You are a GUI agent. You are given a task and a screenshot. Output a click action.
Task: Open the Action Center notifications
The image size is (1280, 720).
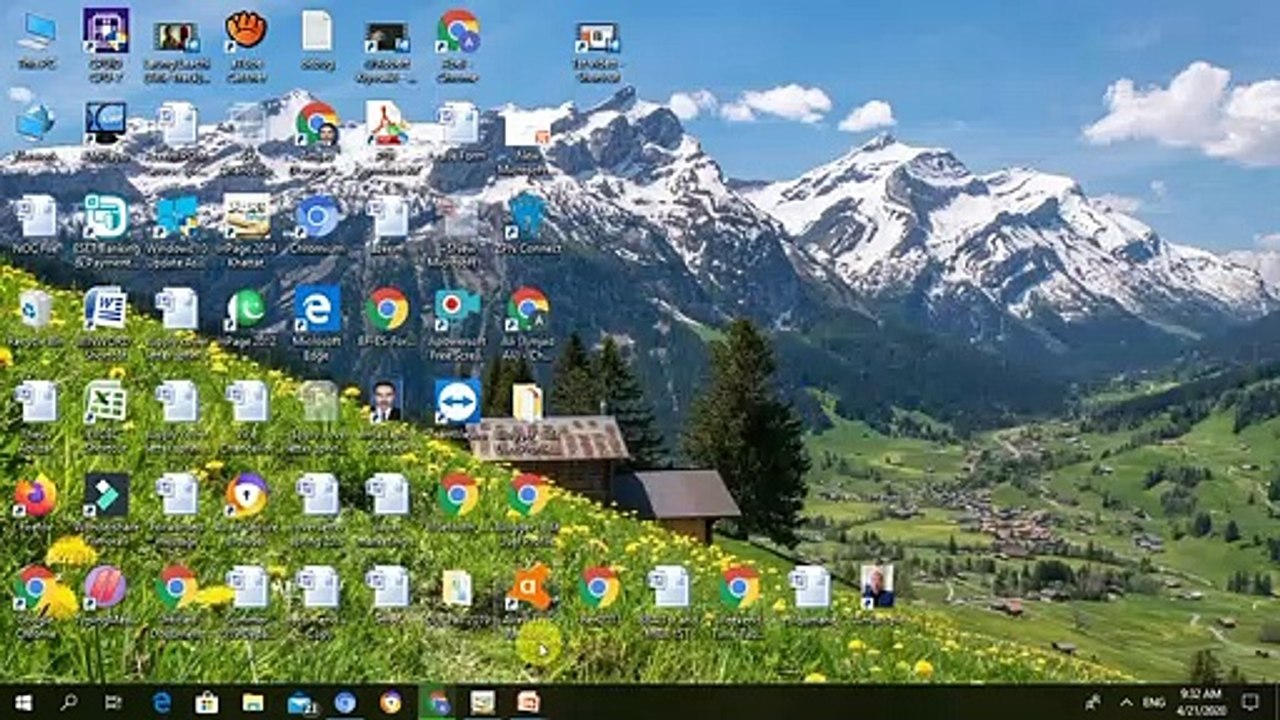[x=1250, y=702]
